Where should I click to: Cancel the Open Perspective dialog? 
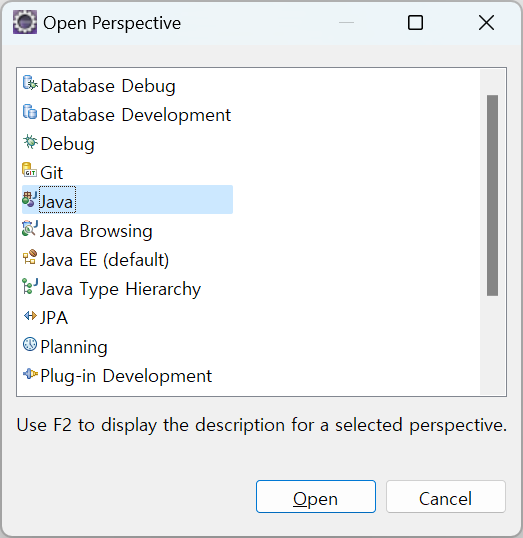pos(445,496)
